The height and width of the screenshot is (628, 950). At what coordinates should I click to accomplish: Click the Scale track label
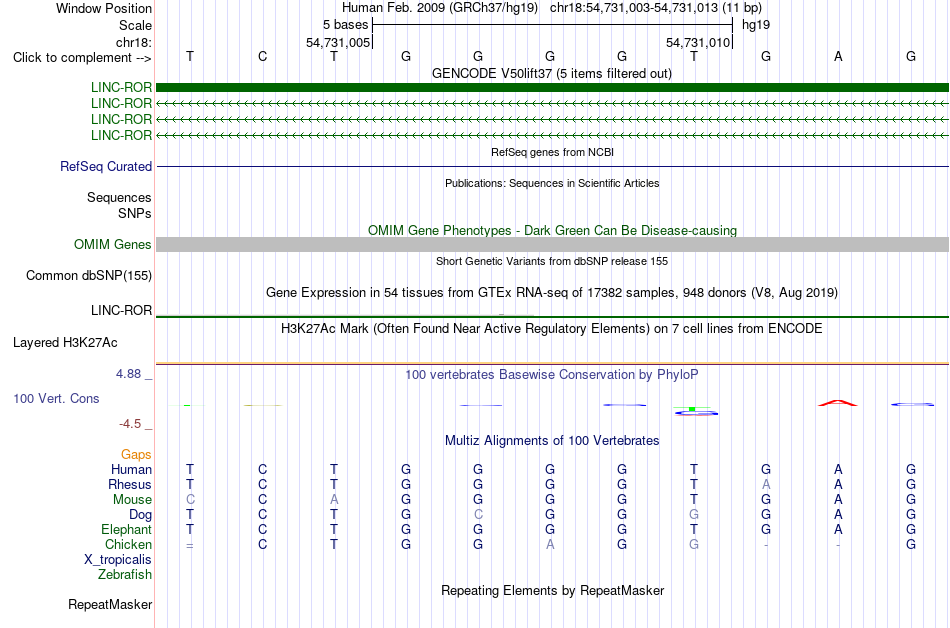tap(135, 25)
